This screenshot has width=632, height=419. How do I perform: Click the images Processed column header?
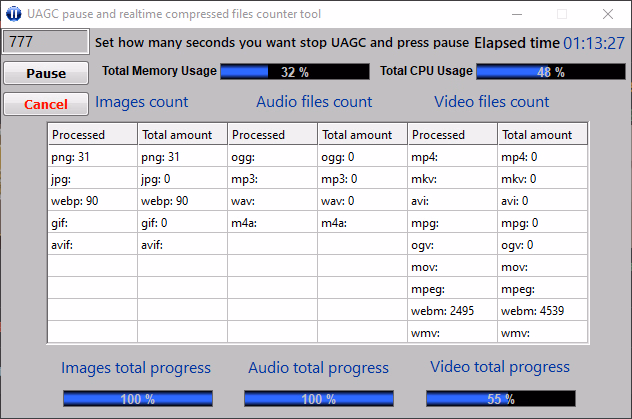pyautogui.click(x=92, y=135)
